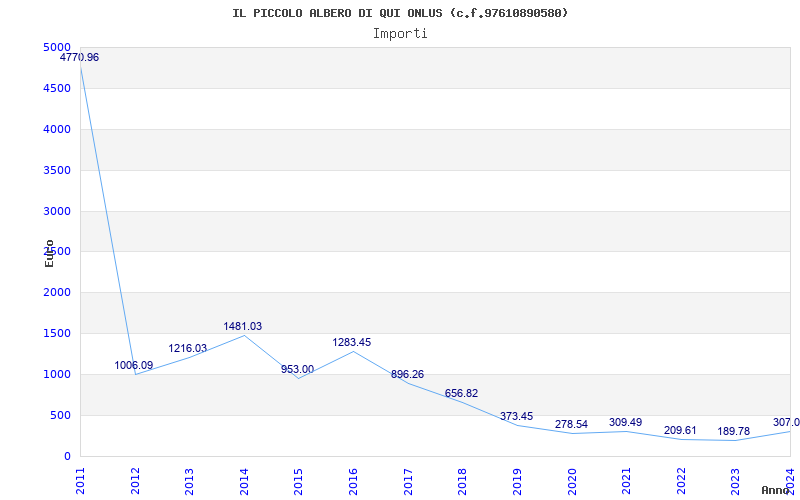Click the 1216.03 data label

[x=188, y=348]
